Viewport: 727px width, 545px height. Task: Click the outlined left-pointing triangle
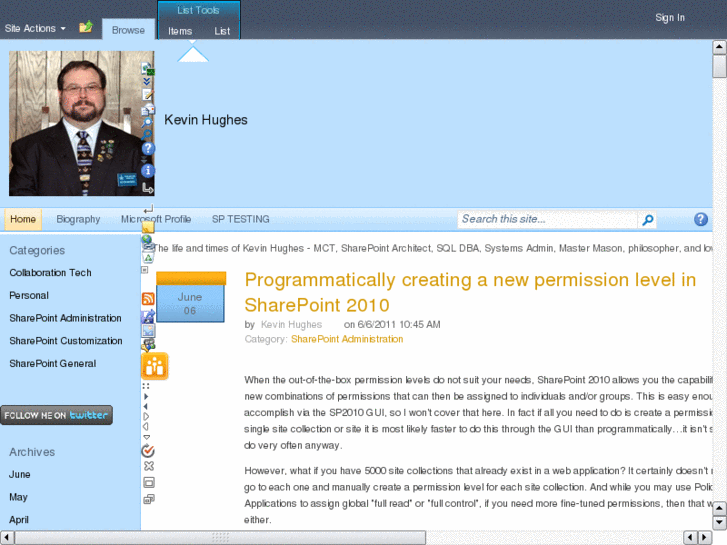[x=146, y=426]
